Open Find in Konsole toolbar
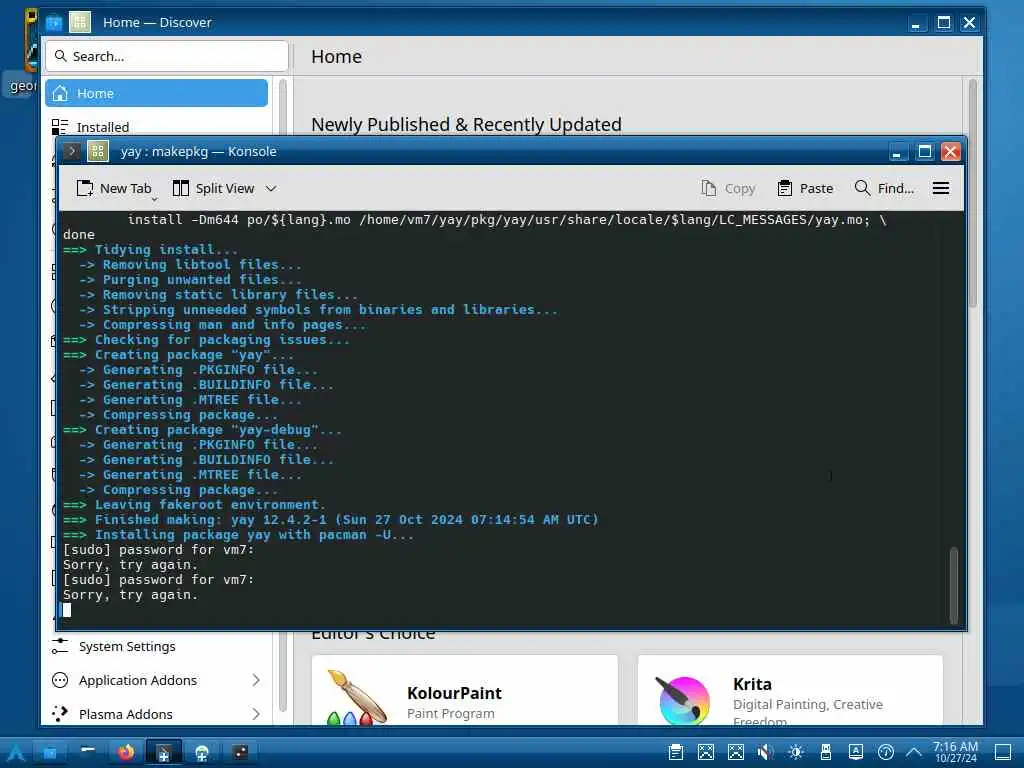Screen dimensions: 1024x768 (x=884, y=188)
